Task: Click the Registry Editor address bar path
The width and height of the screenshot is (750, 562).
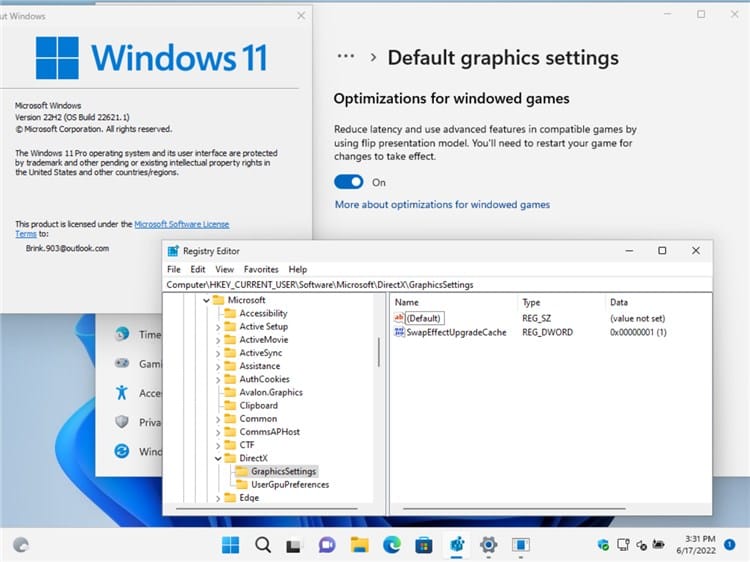Action: coord(437,285)
